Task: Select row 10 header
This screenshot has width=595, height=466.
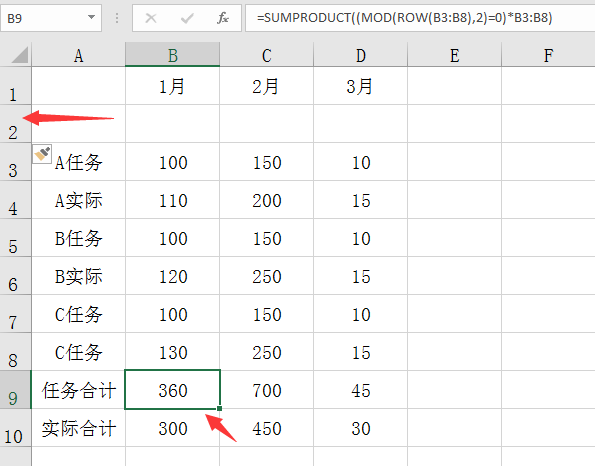Action: [16, 427]
